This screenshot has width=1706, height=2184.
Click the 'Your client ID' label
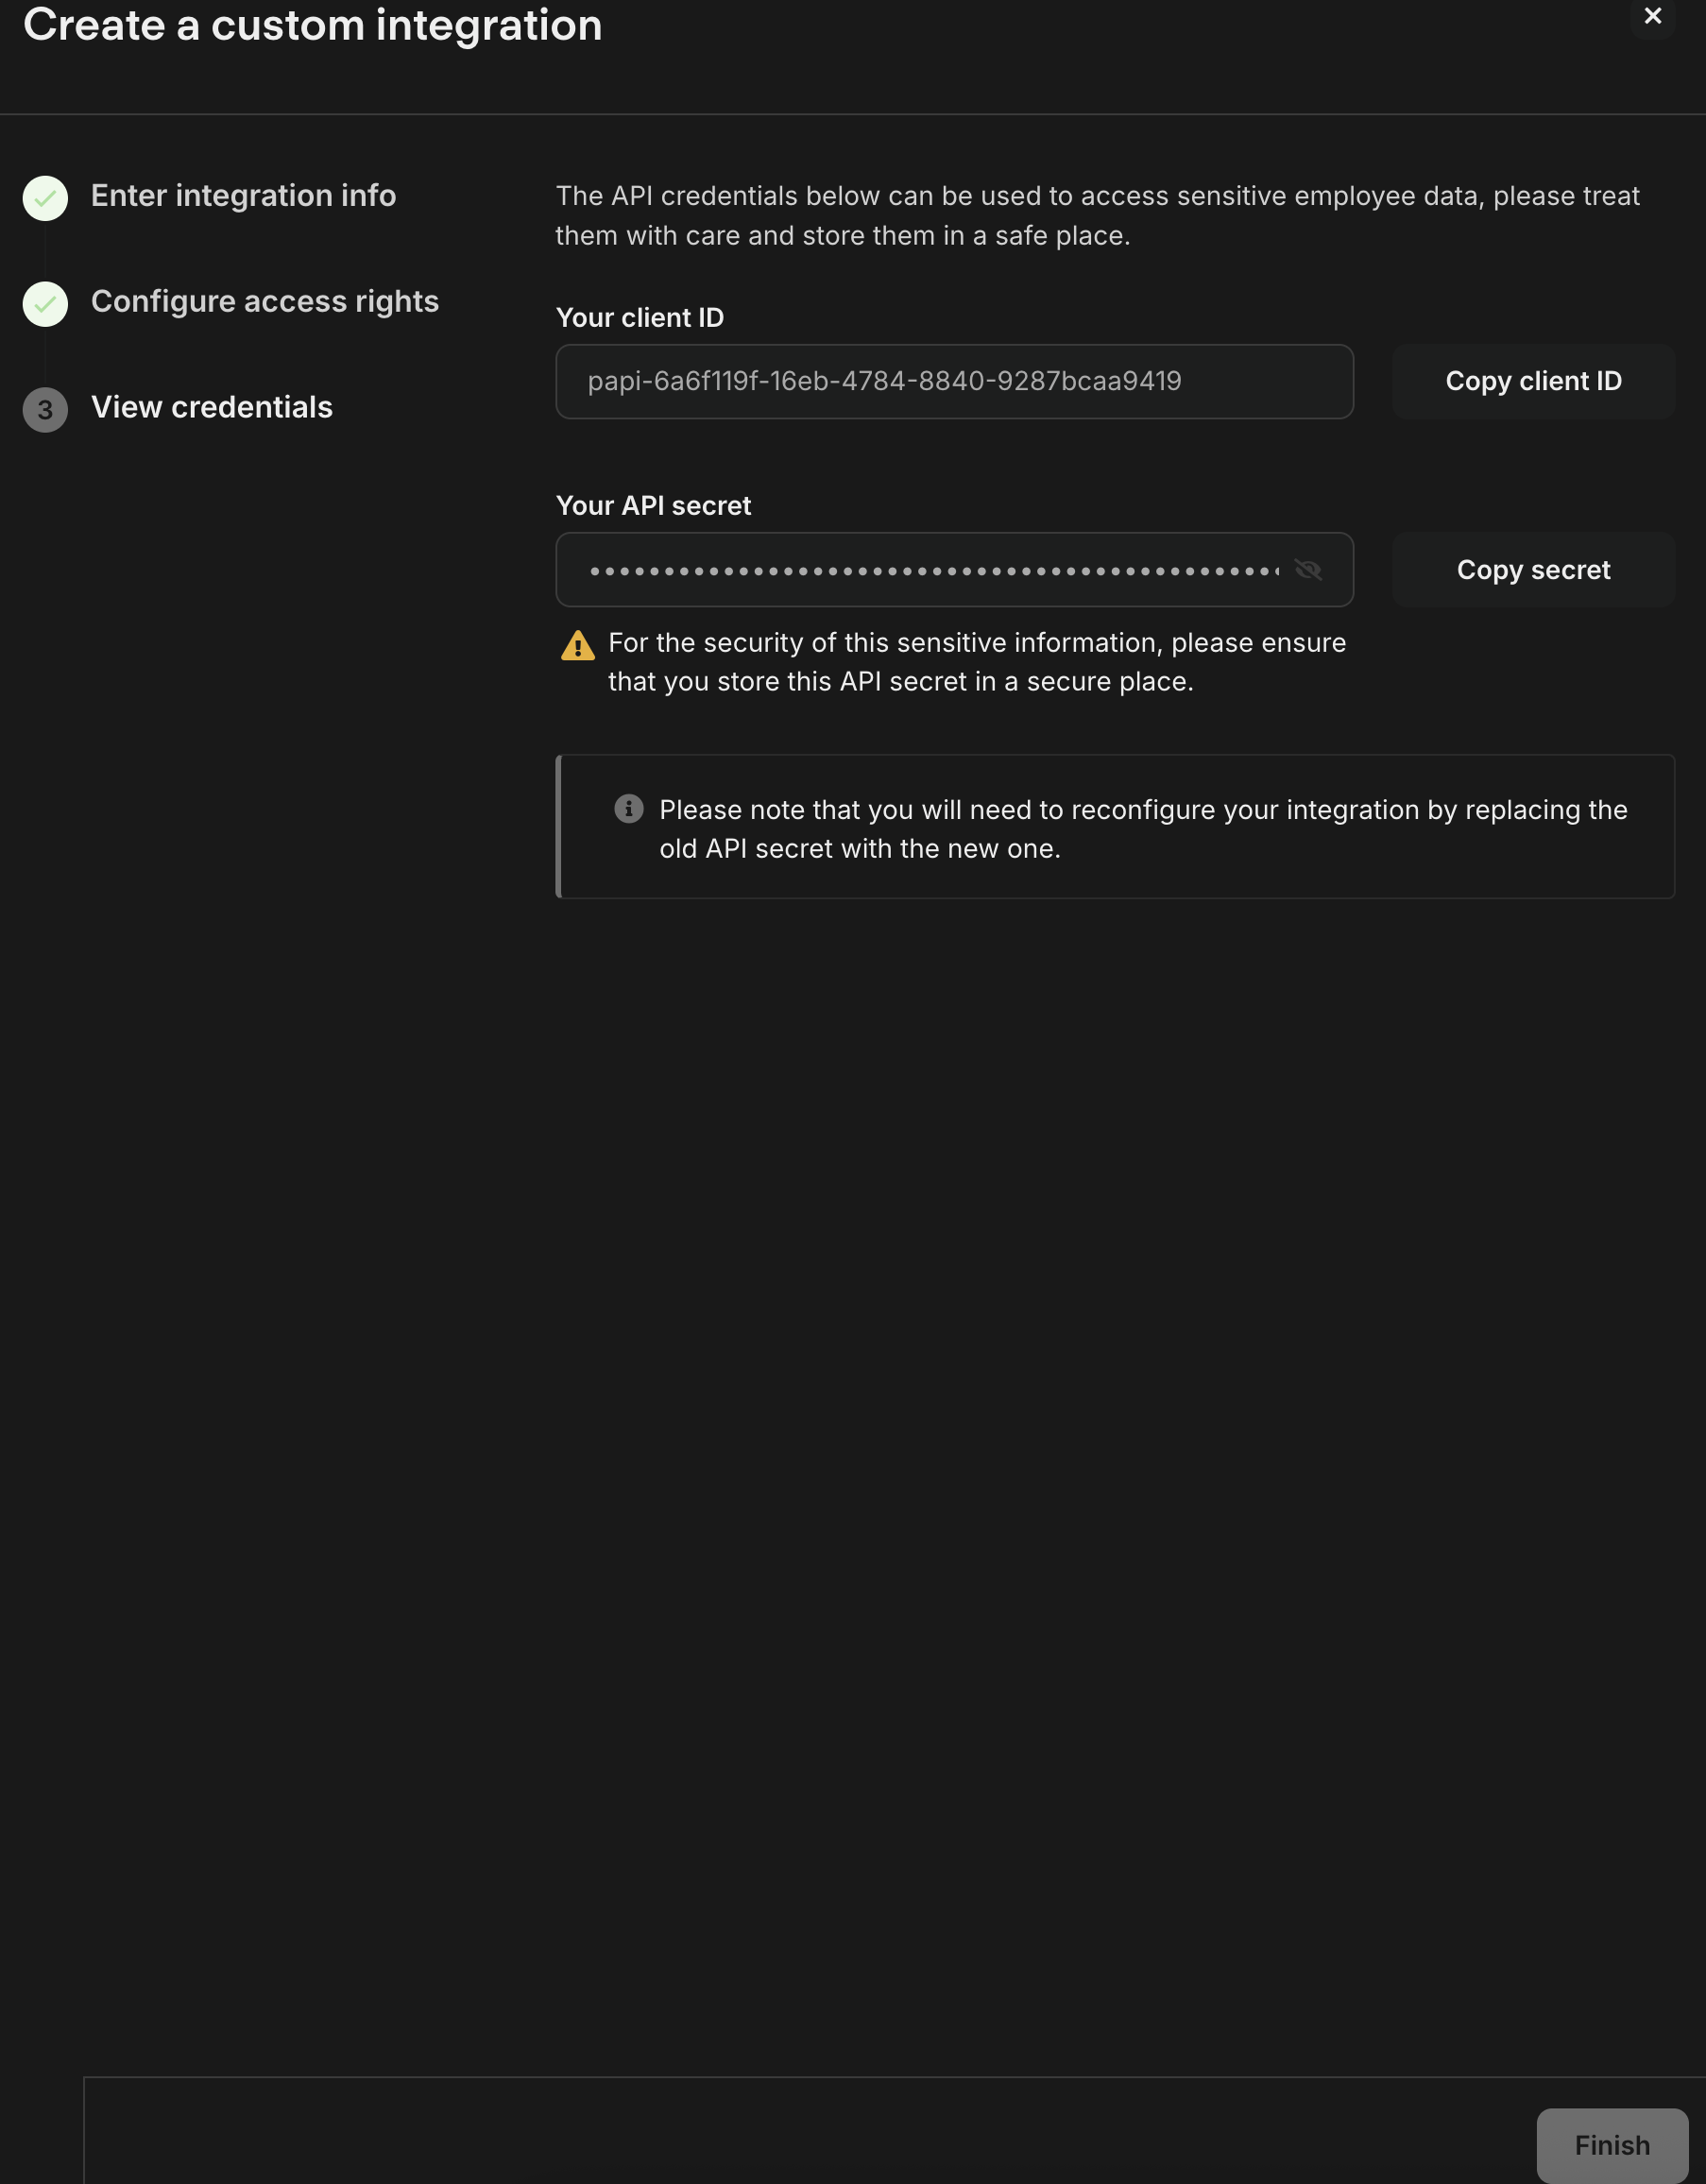point(639,318)
